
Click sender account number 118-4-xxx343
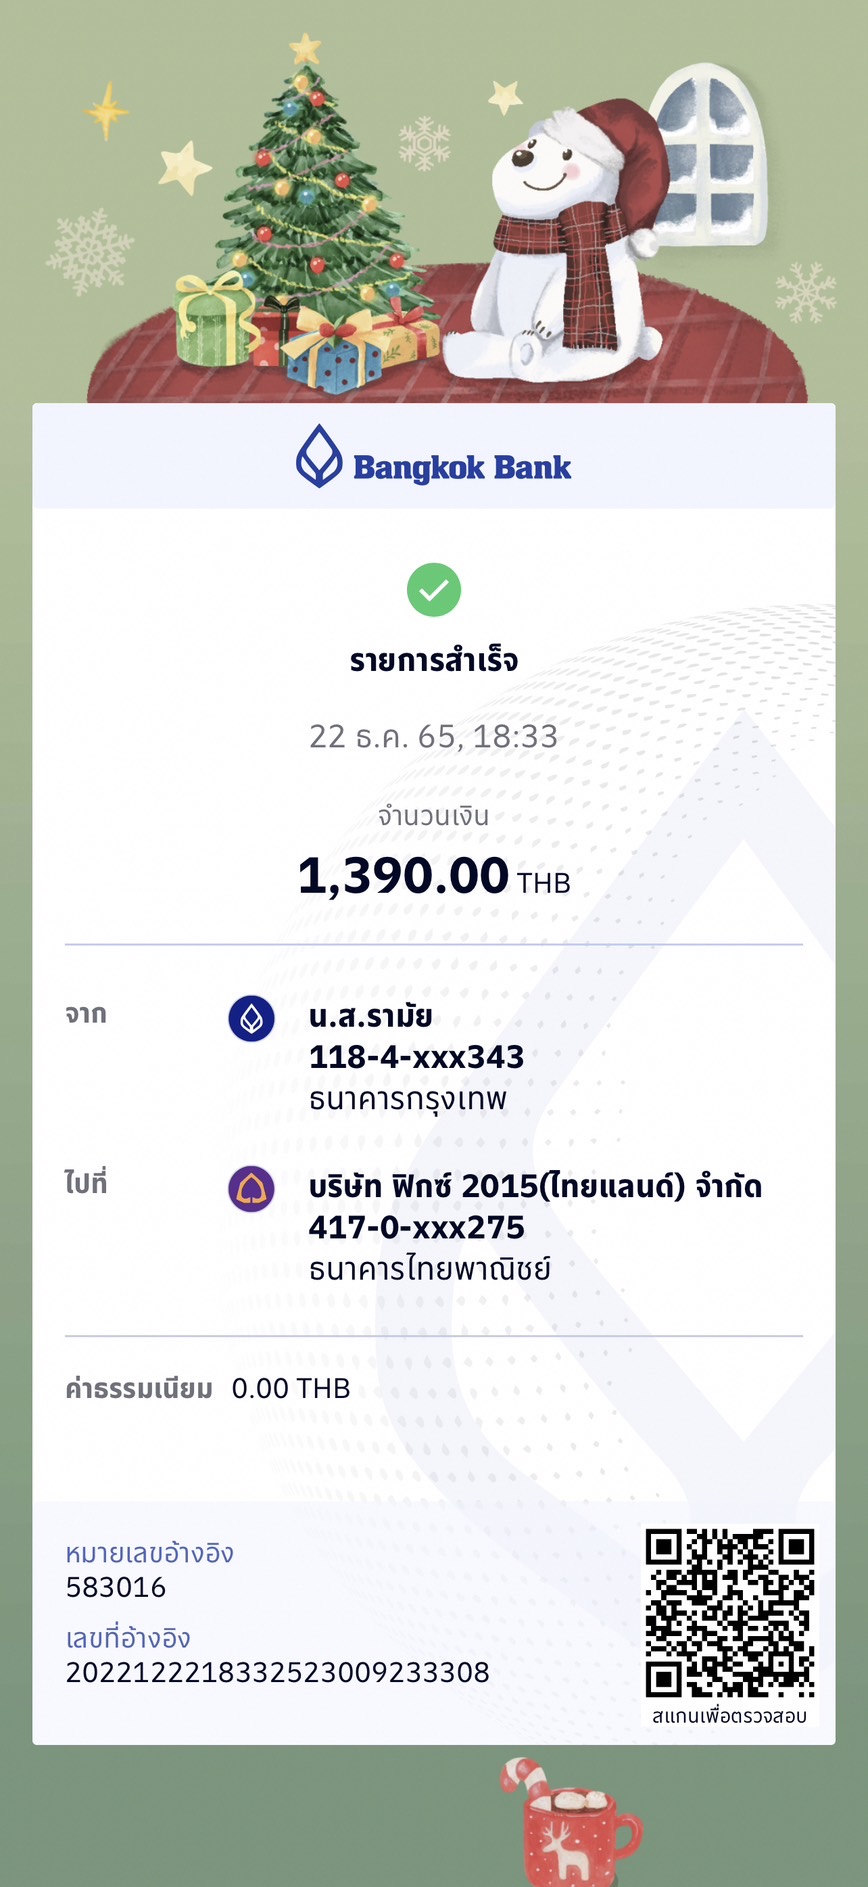pyautogui.click(x=416, y=1057)
